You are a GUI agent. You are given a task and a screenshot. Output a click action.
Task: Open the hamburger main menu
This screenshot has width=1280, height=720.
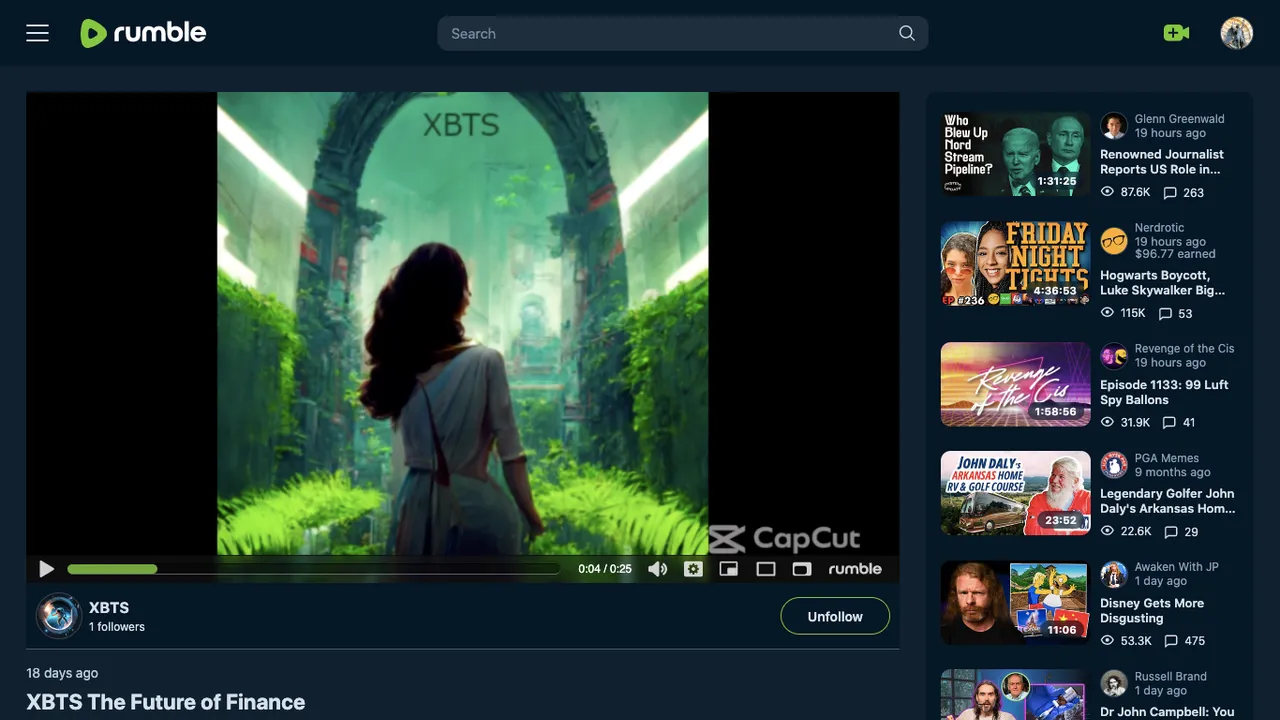[x=37, y=33]
